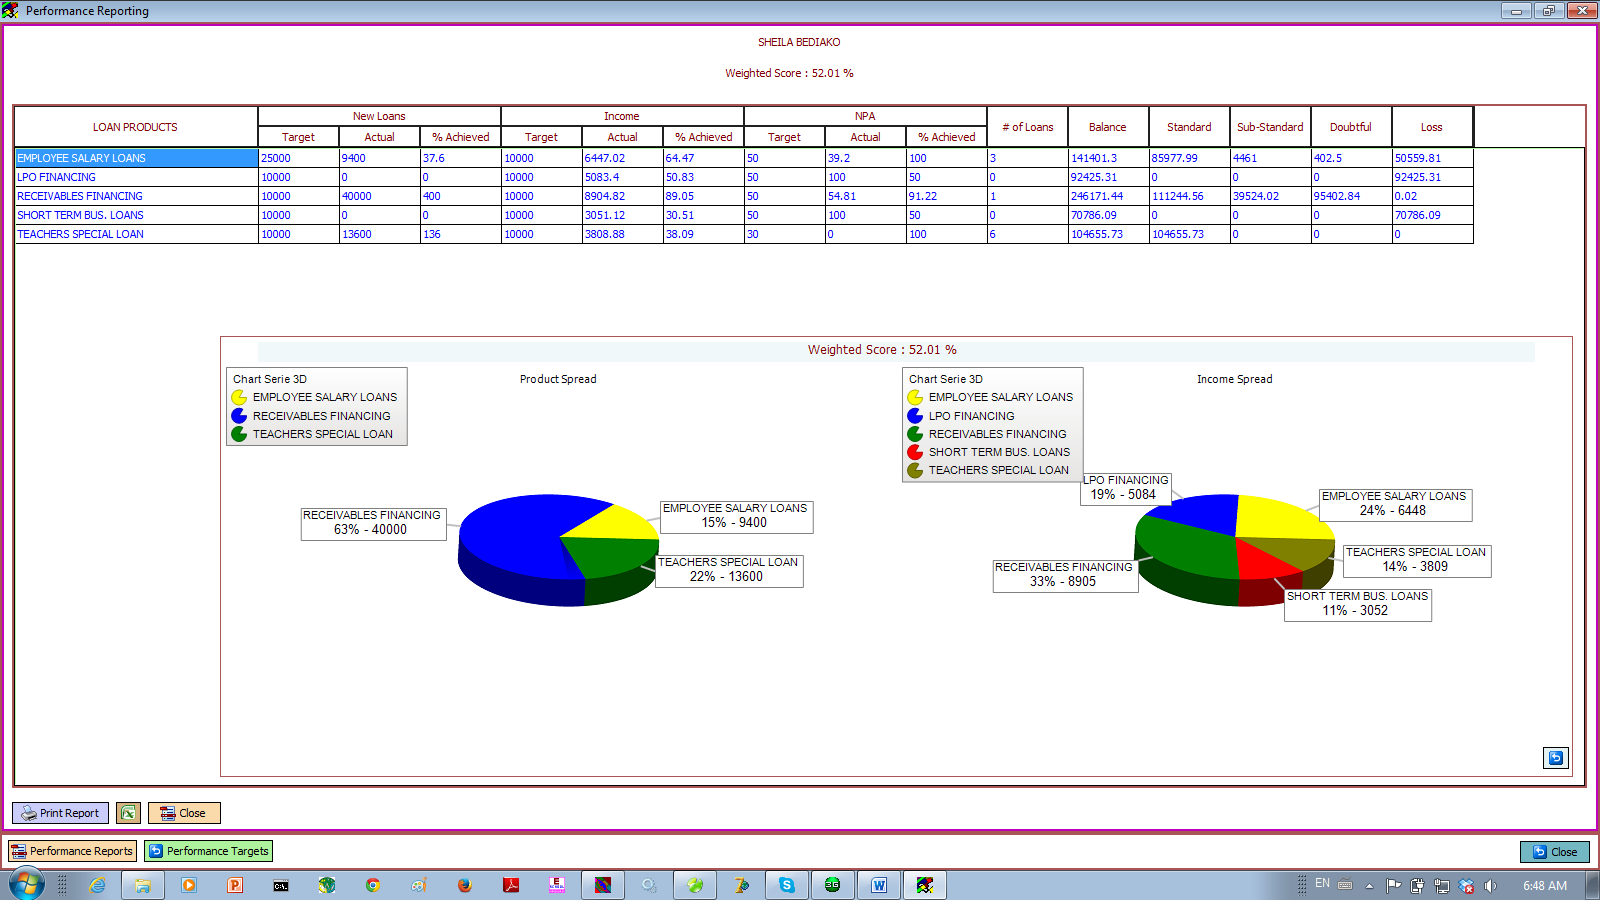Open Action Center flag in tray

pyautogui.click(x=1393, y=885)
